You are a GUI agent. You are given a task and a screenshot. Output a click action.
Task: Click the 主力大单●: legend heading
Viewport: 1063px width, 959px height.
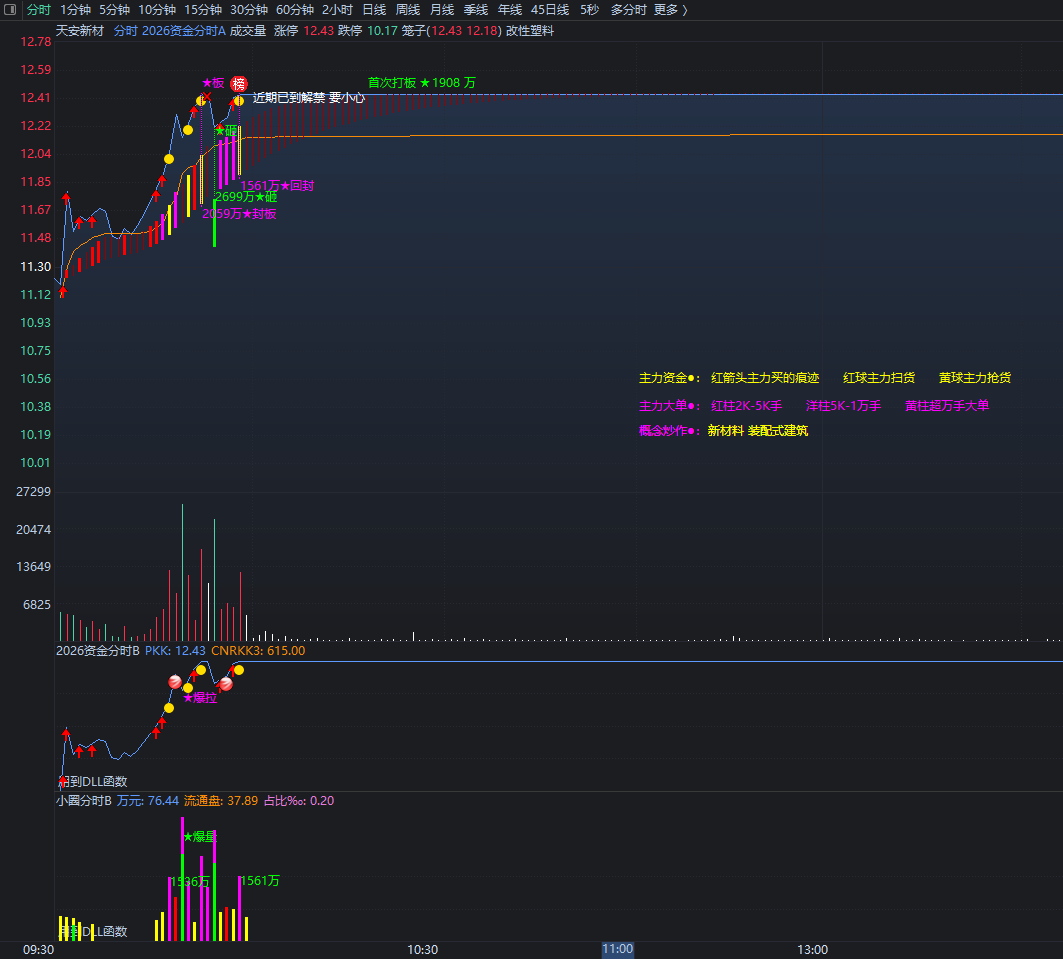670,405
